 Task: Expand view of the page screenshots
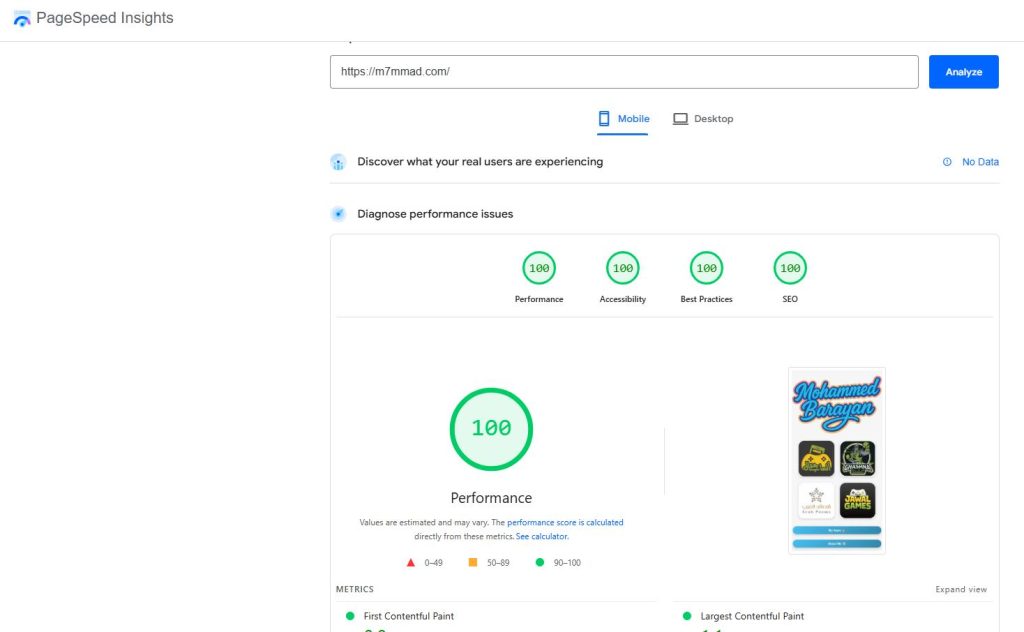[961, 589]
